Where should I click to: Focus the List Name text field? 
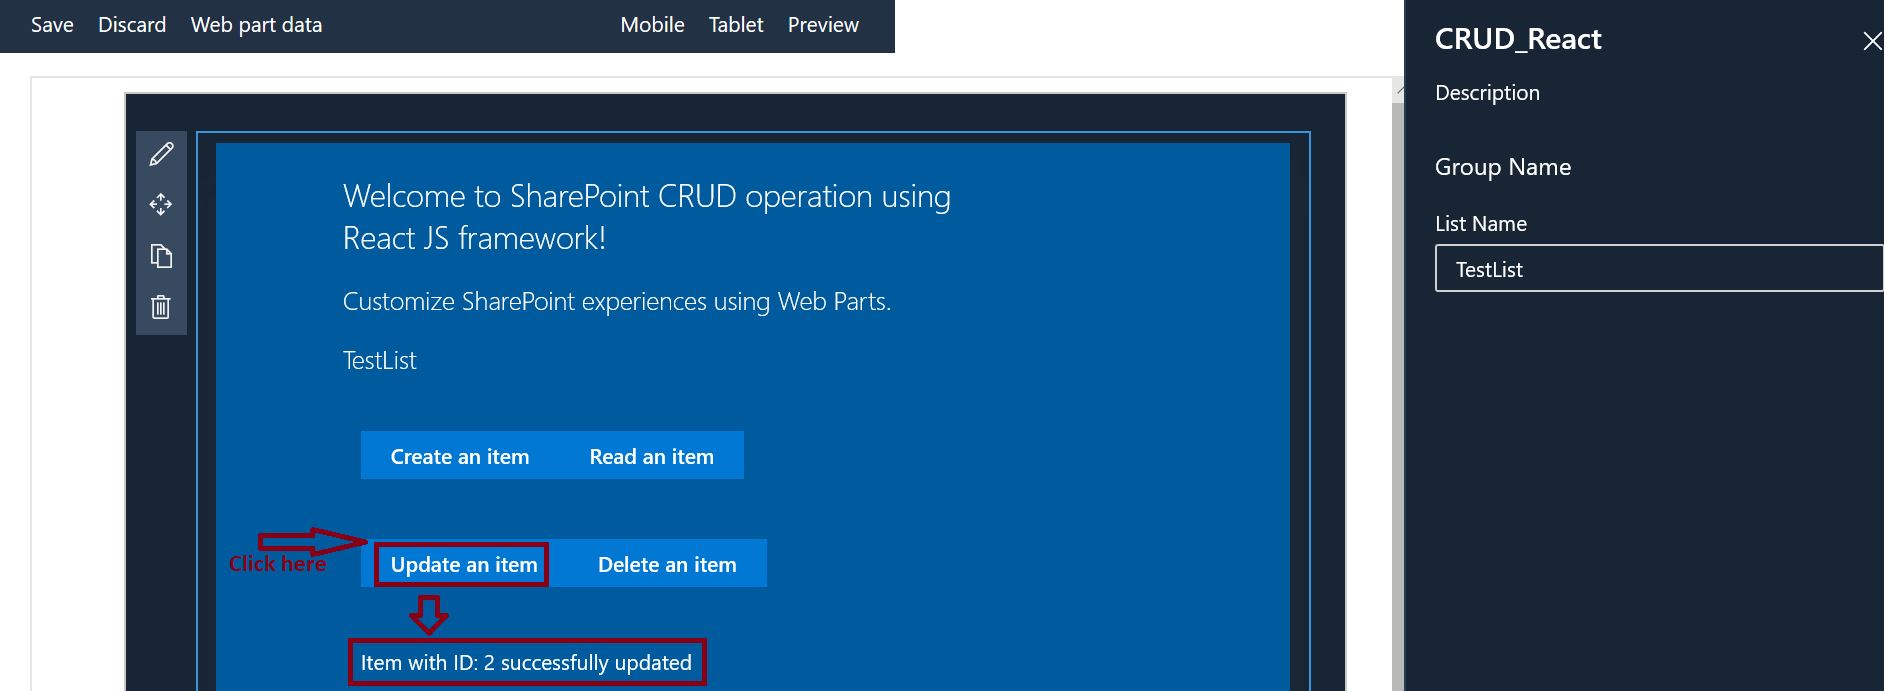(x=1660, y=269)
